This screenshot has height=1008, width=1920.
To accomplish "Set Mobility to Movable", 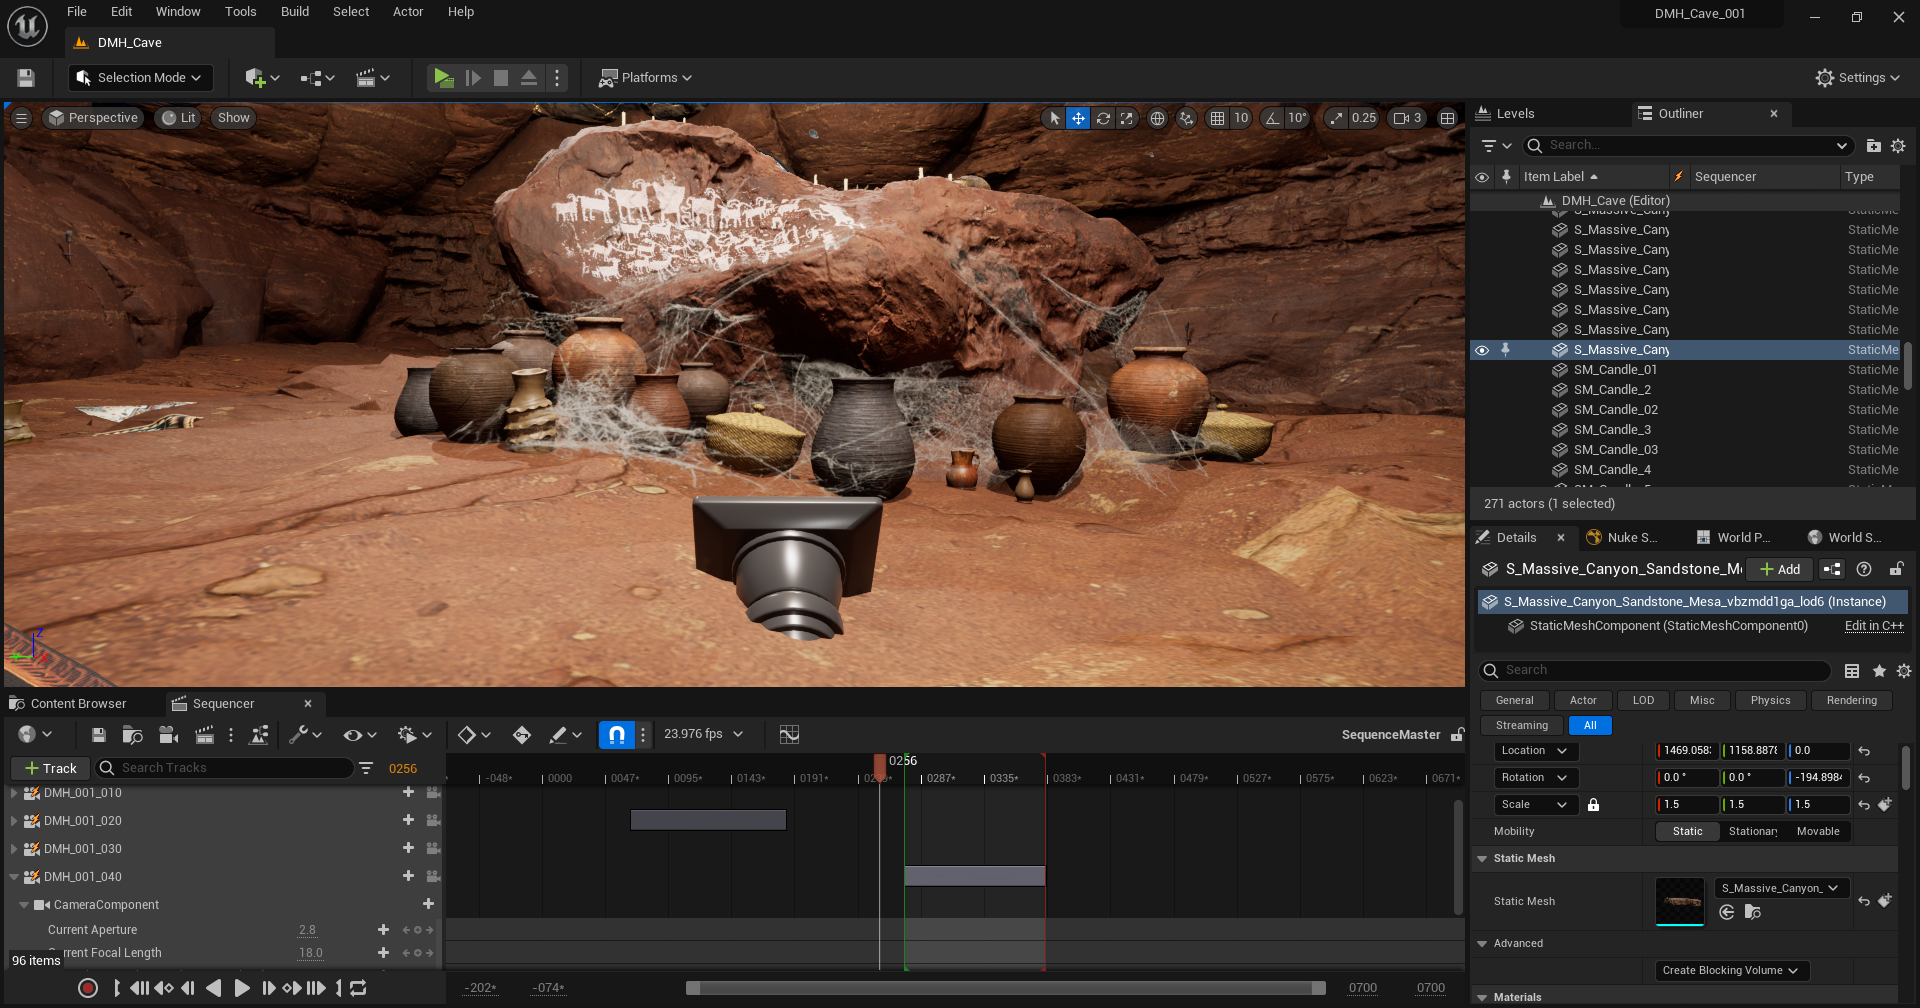I will 1817,832.
